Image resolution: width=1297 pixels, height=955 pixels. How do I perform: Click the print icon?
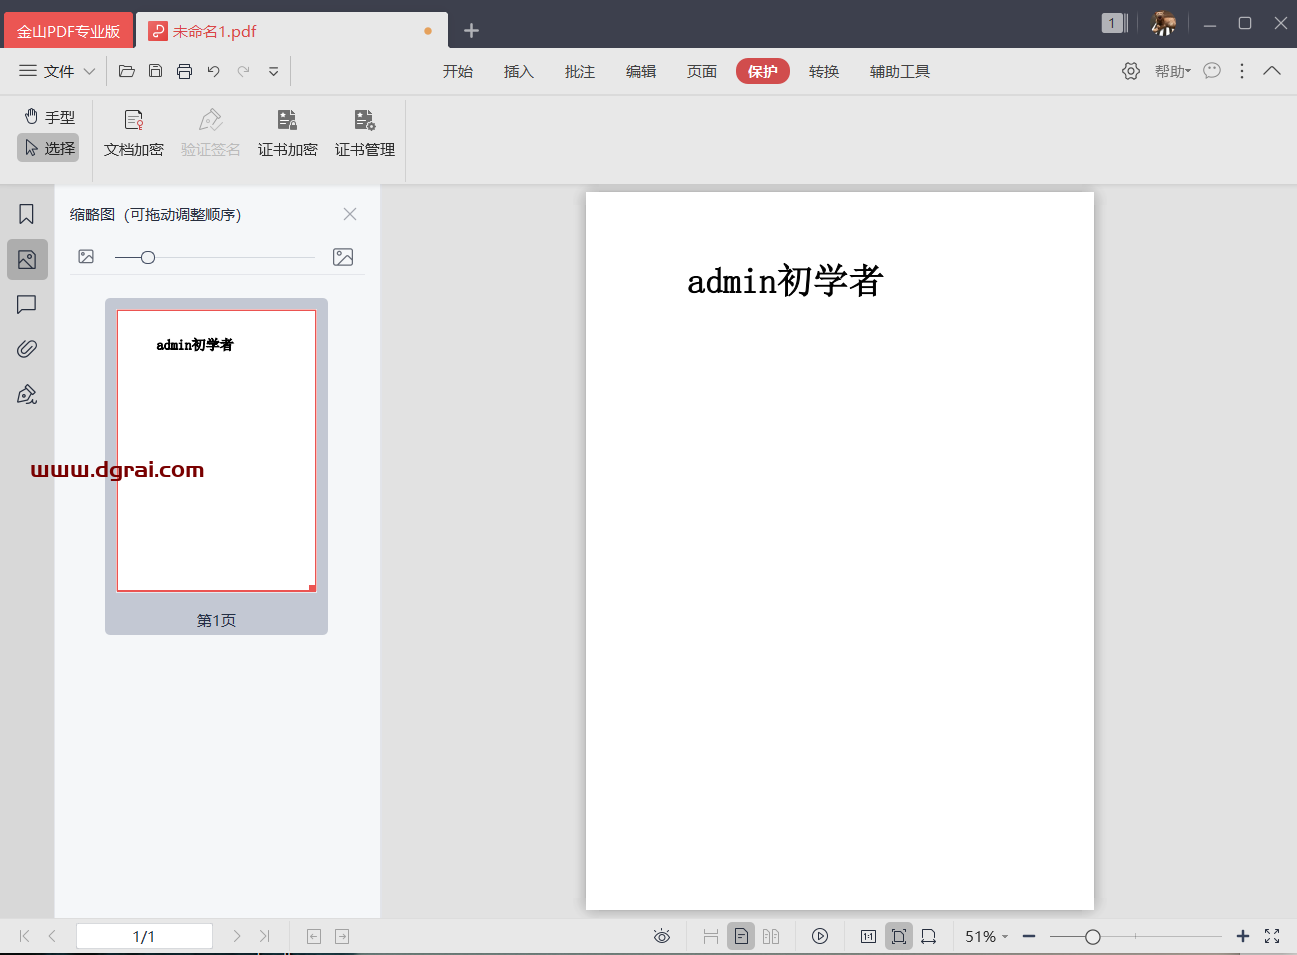click(x=184, y=71)
